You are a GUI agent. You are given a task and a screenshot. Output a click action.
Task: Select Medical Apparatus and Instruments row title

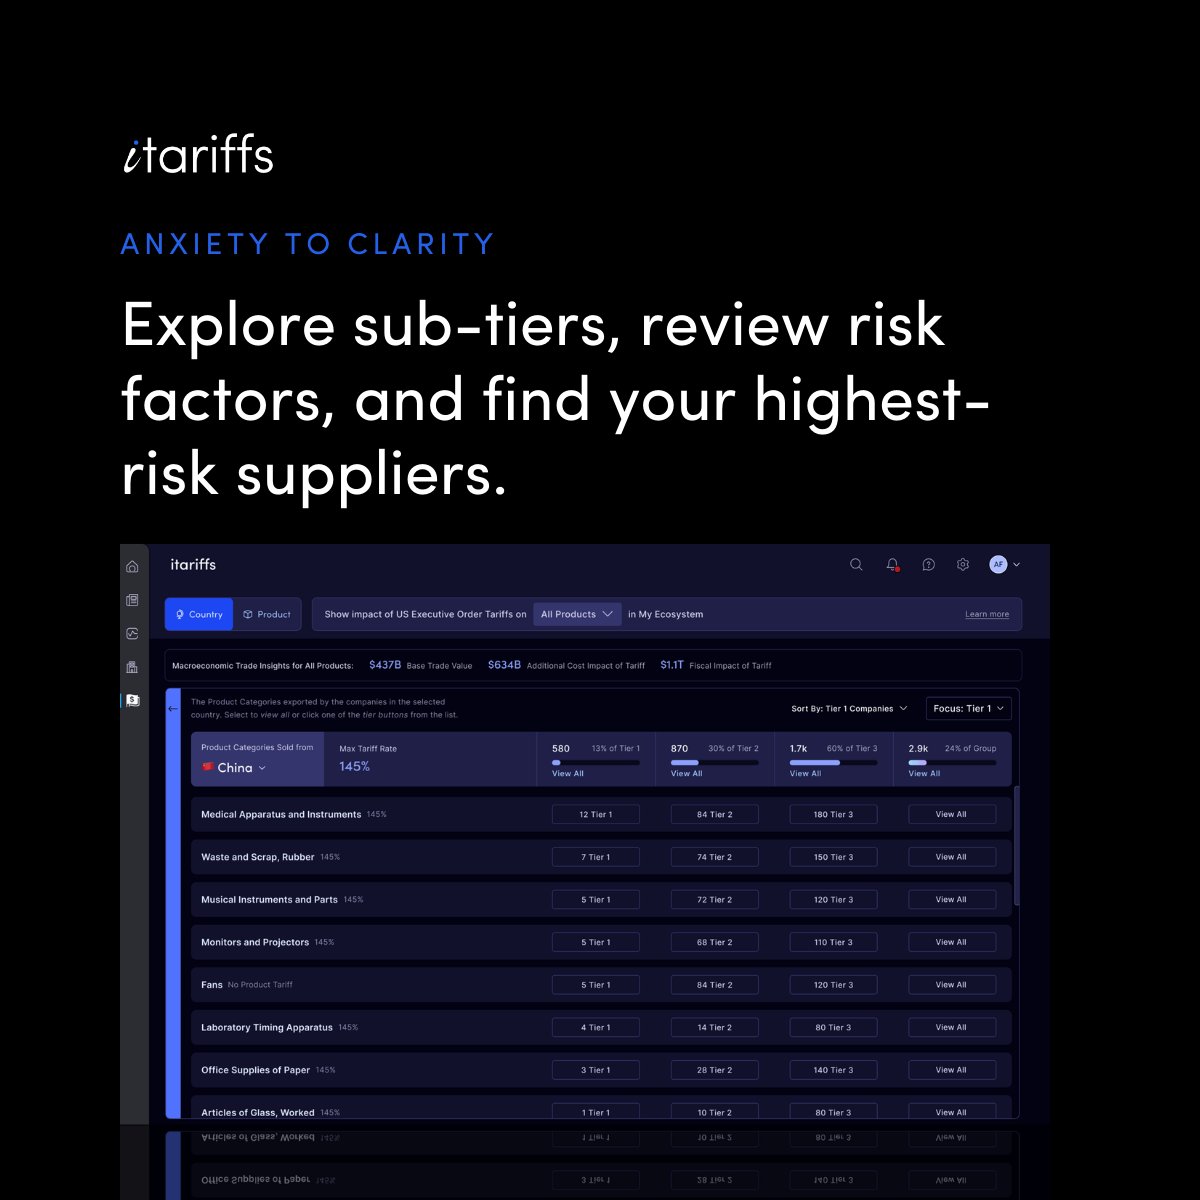click(x=281, y=815)
